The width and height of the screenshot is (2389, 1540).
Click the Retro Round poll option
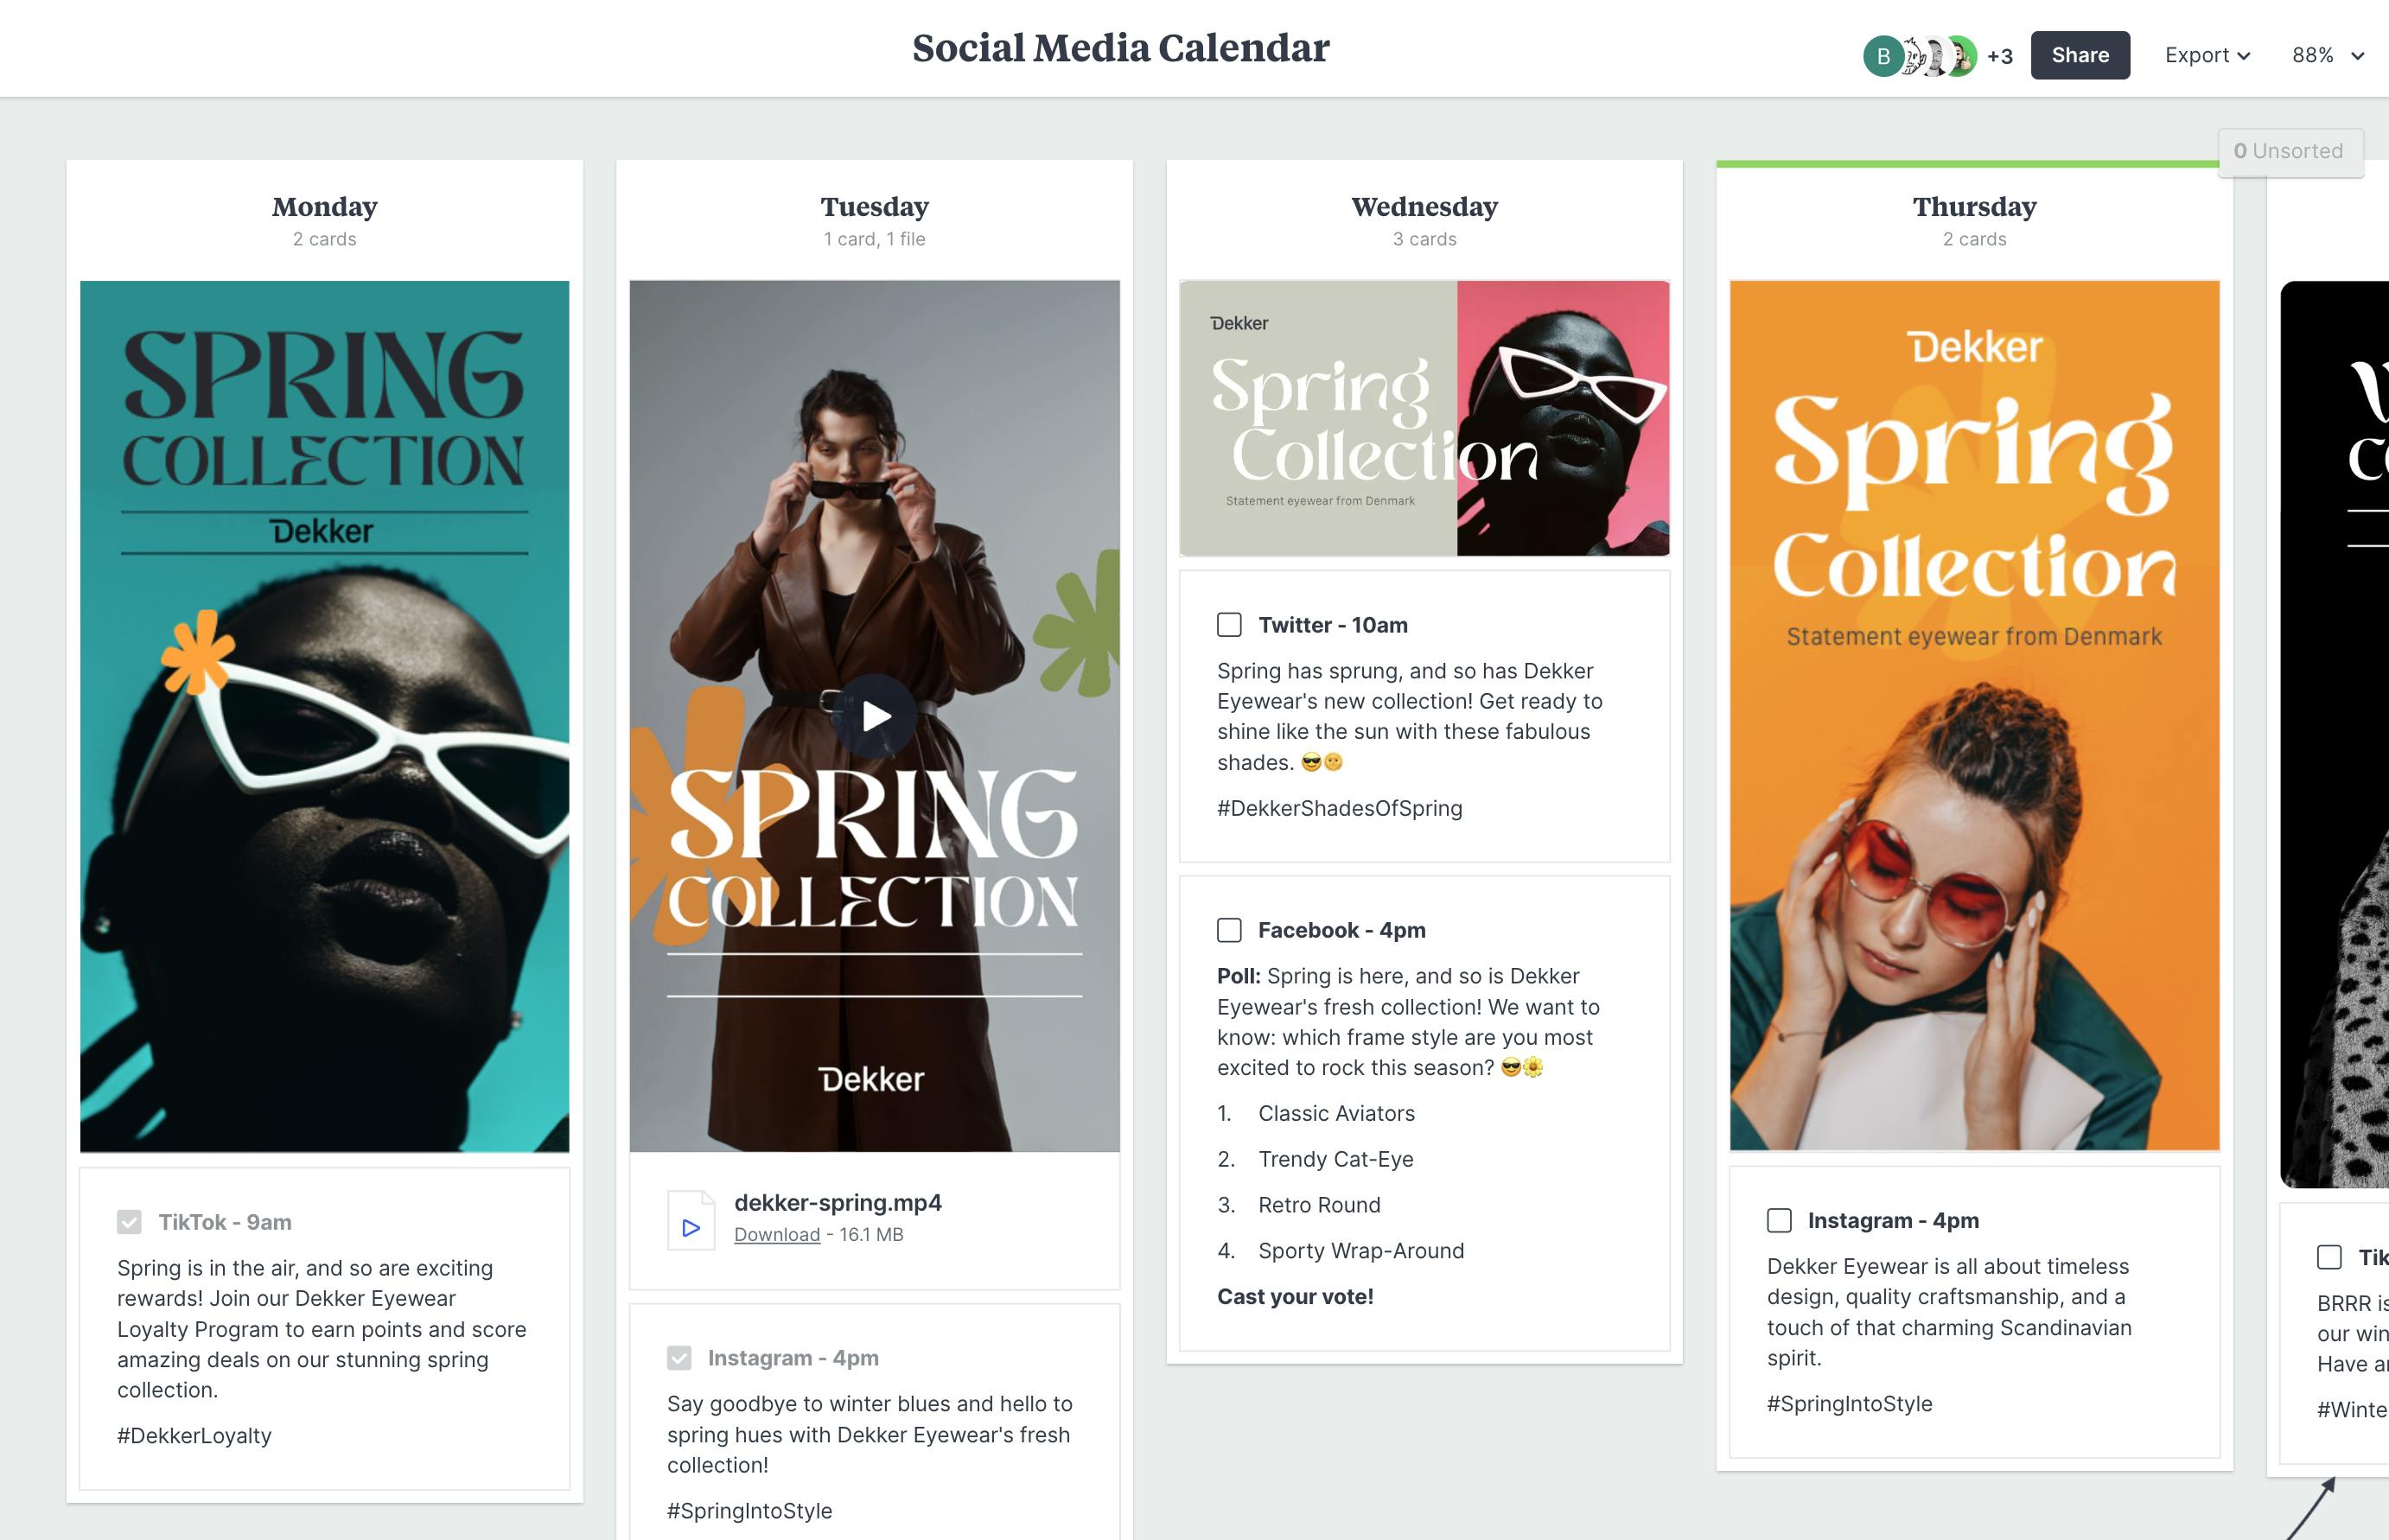point(1319,1205)
